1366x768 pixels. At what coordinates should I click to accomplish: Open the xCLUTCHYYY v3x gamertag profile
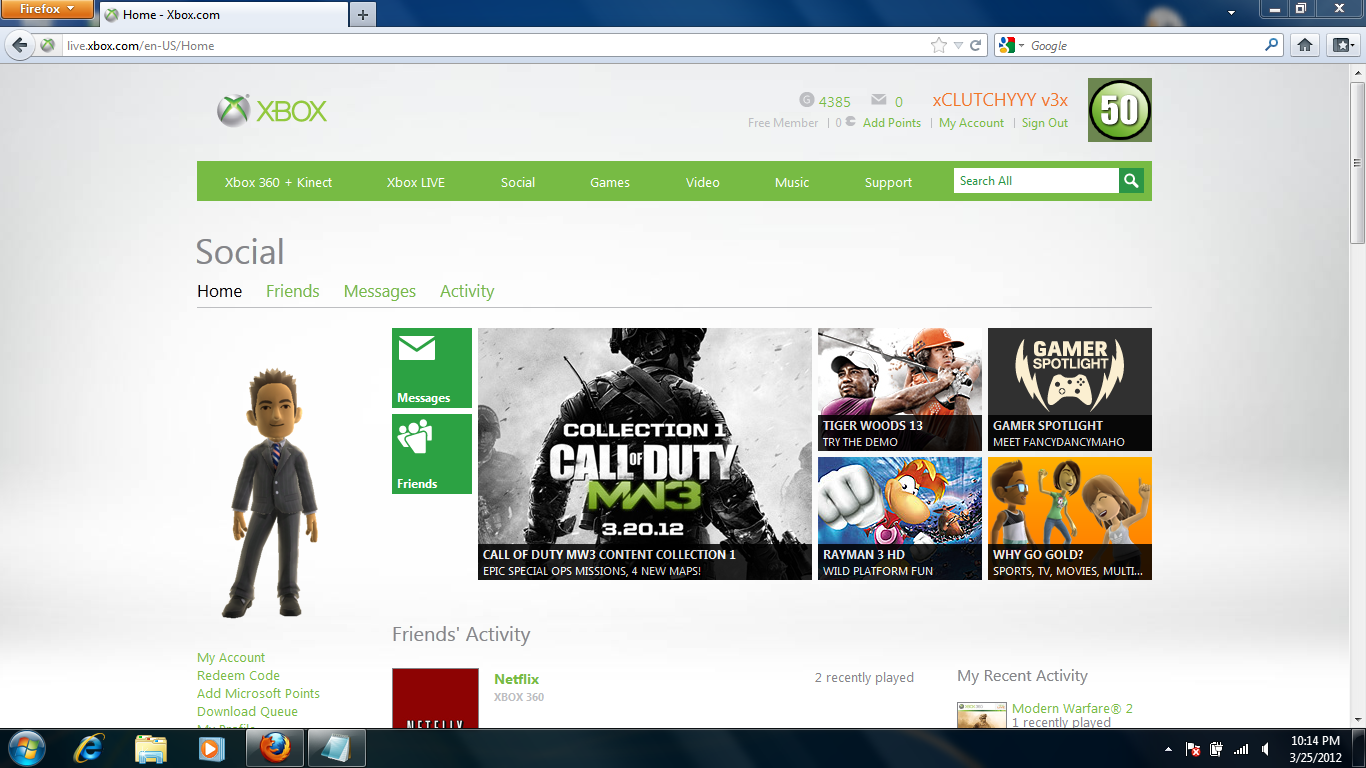coord(1000,100)
